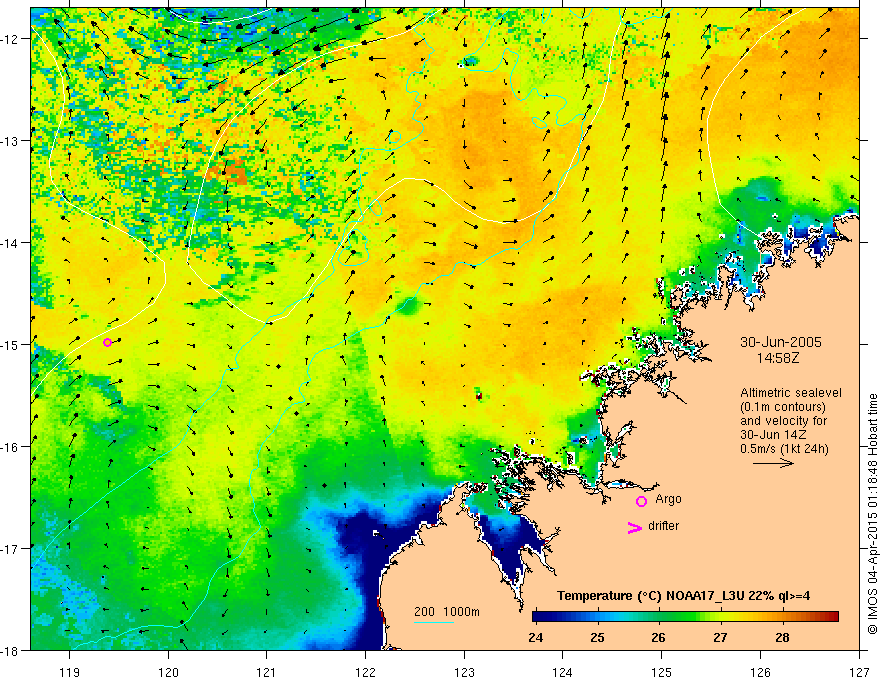Click the longitude label 125

coord(662,672)
